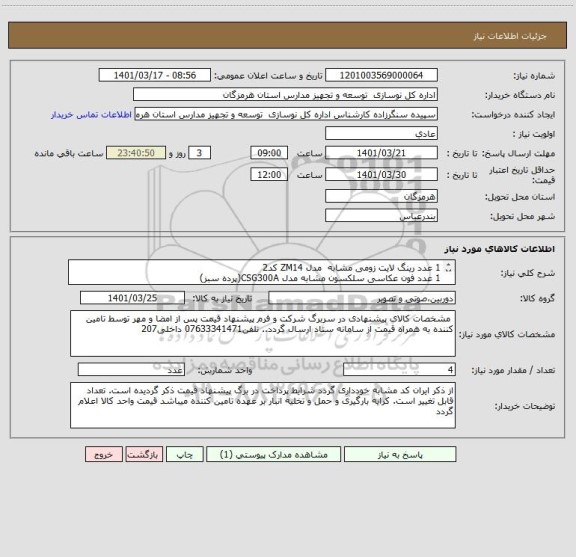Click the بازگشت back button

(144, 454)
